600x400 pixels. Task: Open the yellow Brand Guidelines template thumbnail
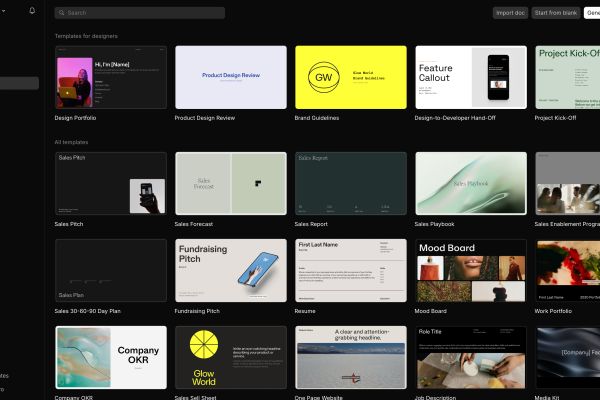pyautogui.click(x=351, y=77)
